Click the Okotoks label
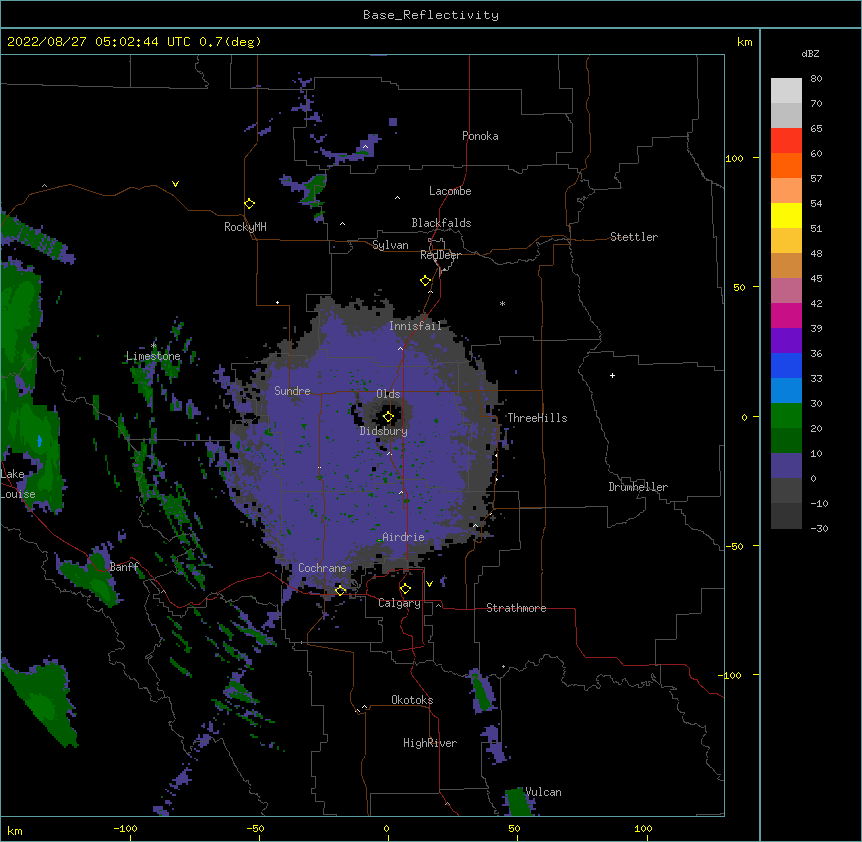Screen dimensions: 862x842 (412, 700)
